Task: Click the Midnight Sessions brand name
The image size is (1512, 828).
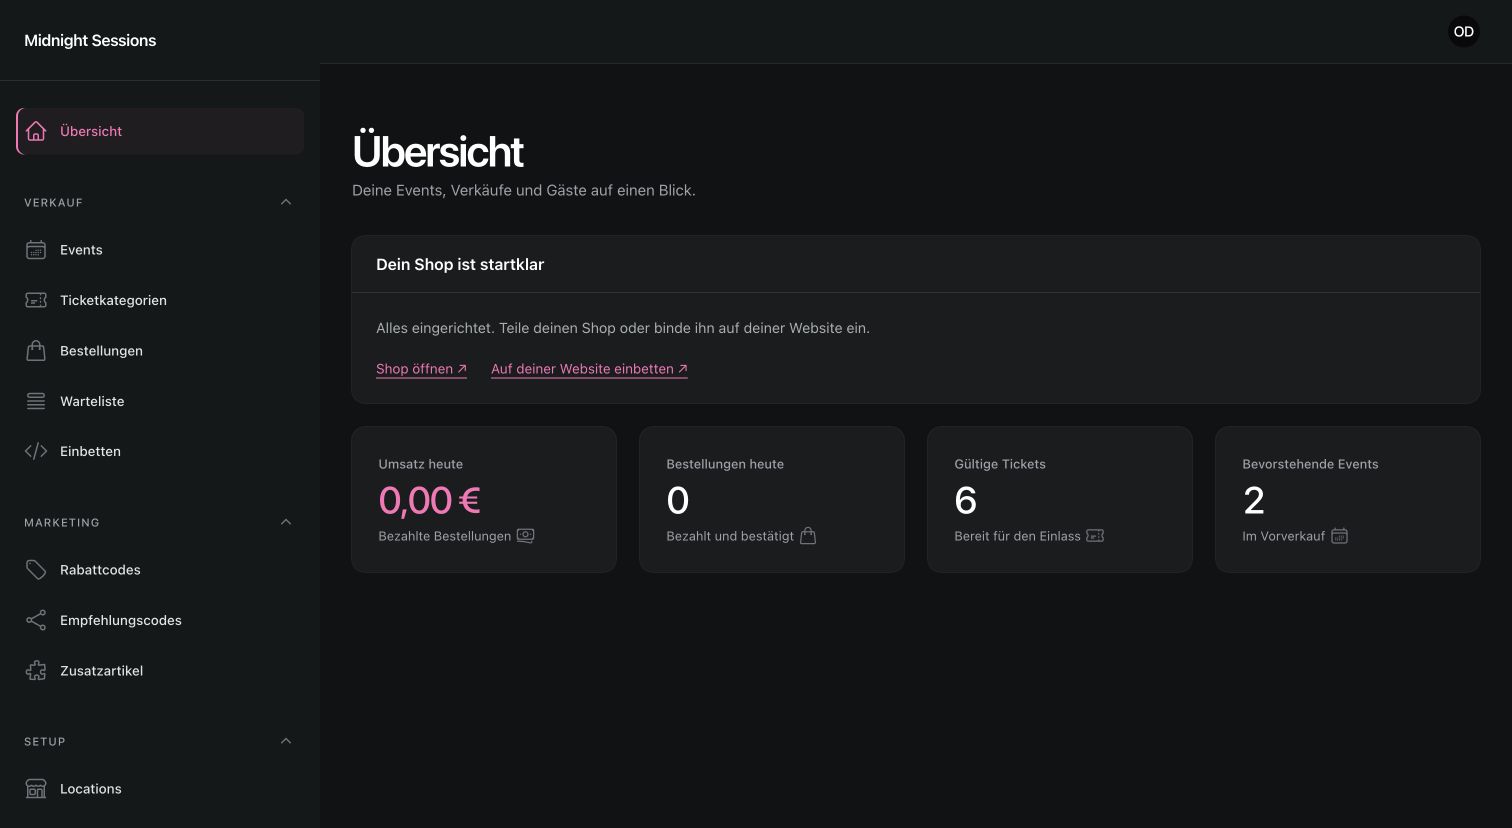Action: (90, 40)
